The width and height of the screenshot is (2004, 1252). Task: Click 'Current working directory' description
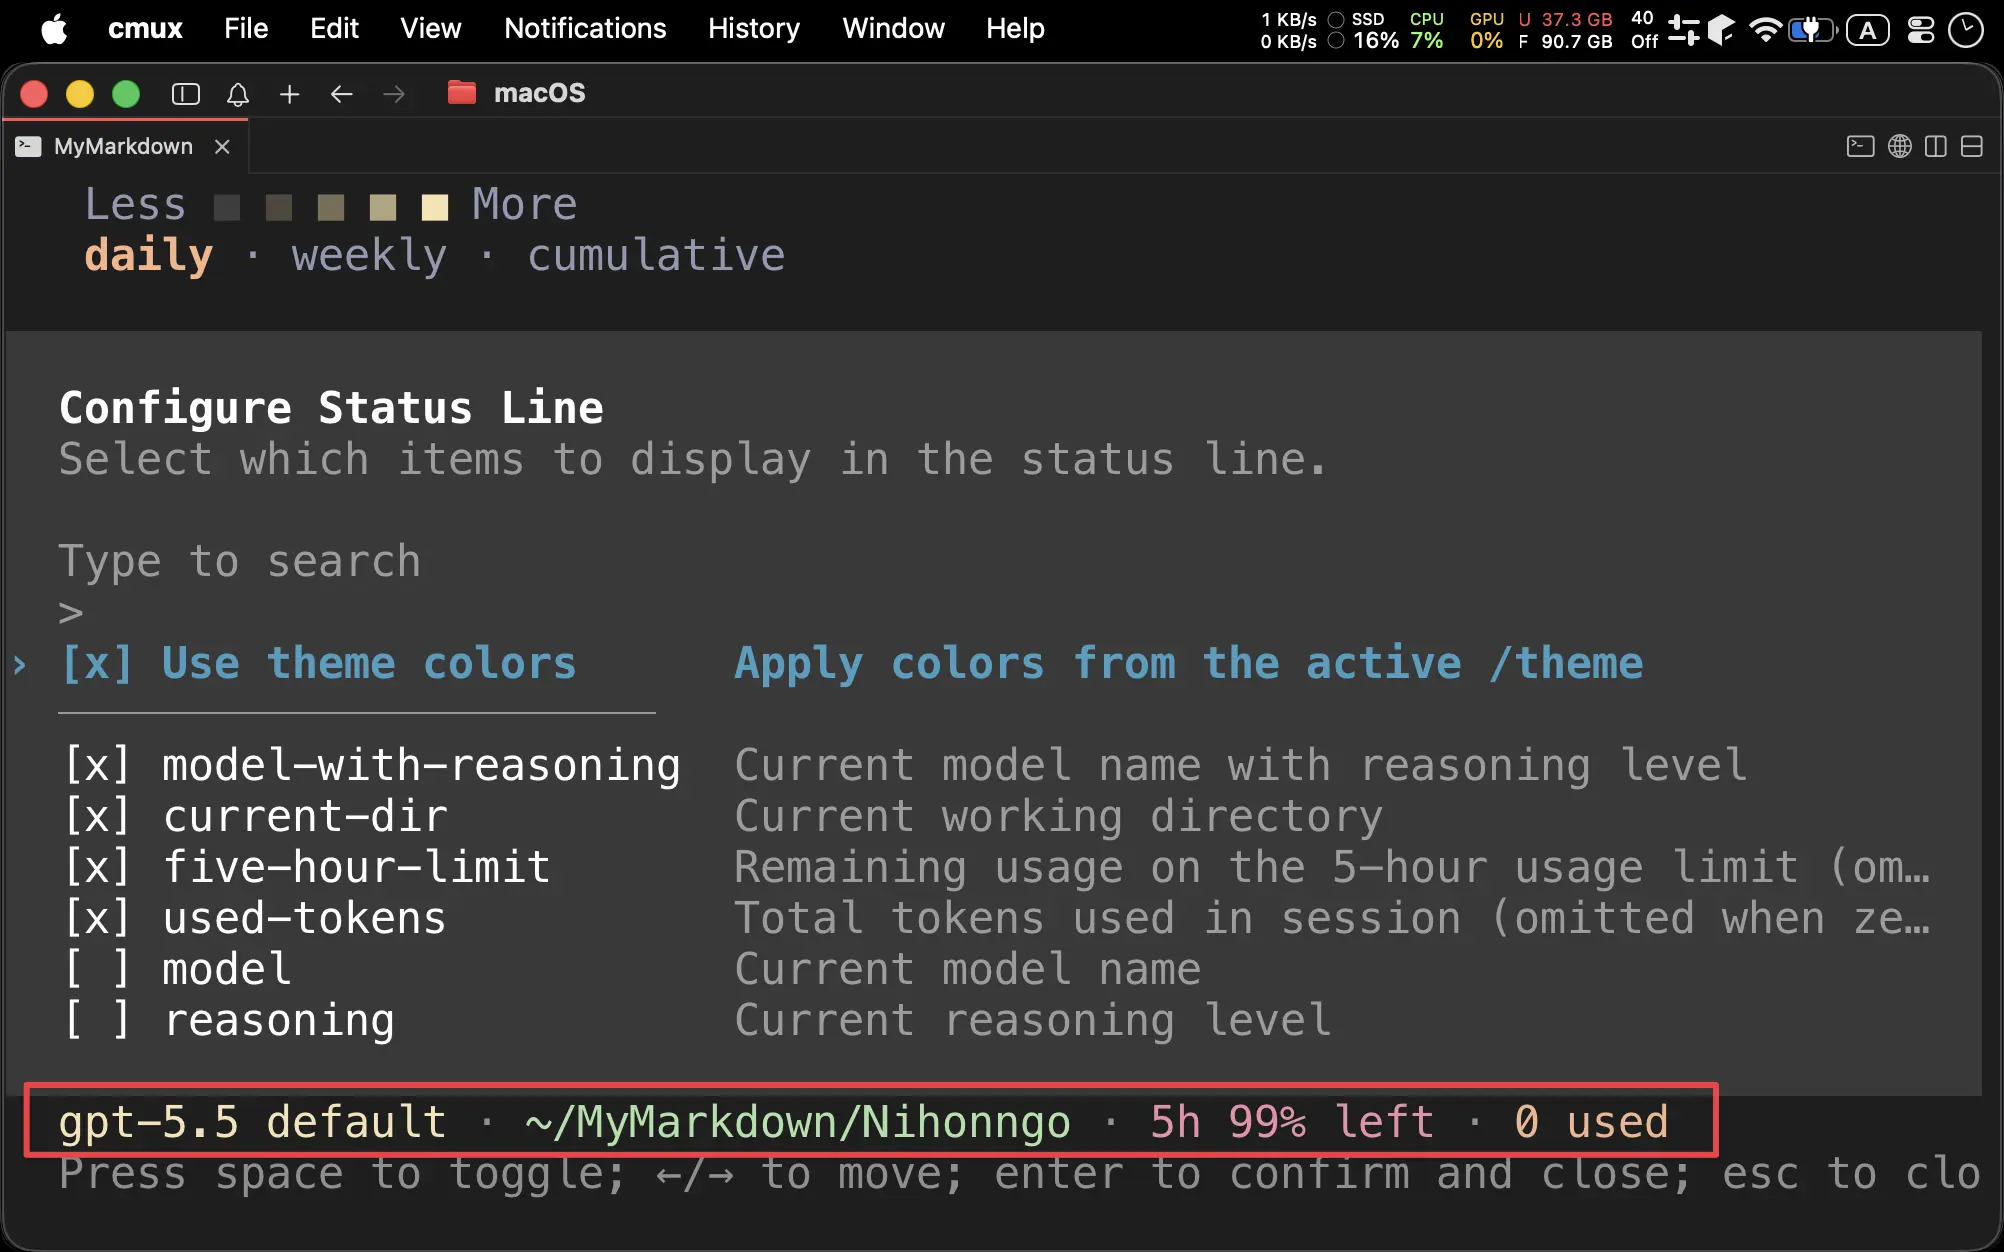1059,817
